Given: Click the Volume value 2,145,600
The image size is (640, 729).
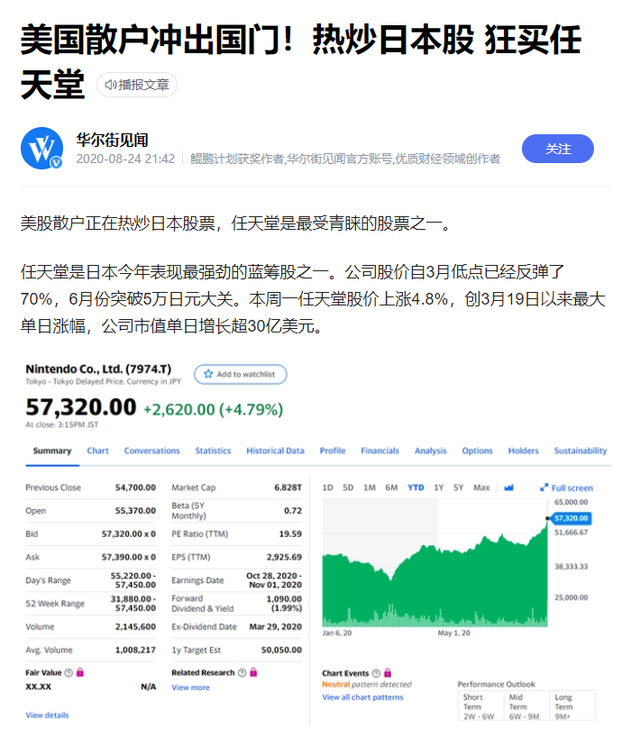Looking at the screenshot, I should coord(135,627).
